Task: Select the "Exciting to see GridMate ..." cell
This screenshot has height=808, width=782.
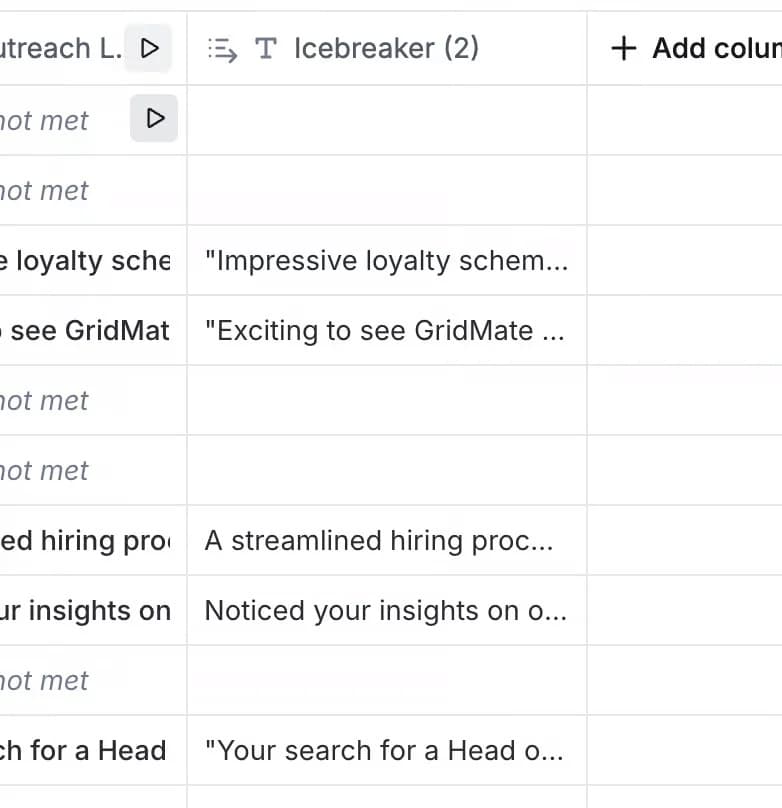Action: click(x=387, y=330)
